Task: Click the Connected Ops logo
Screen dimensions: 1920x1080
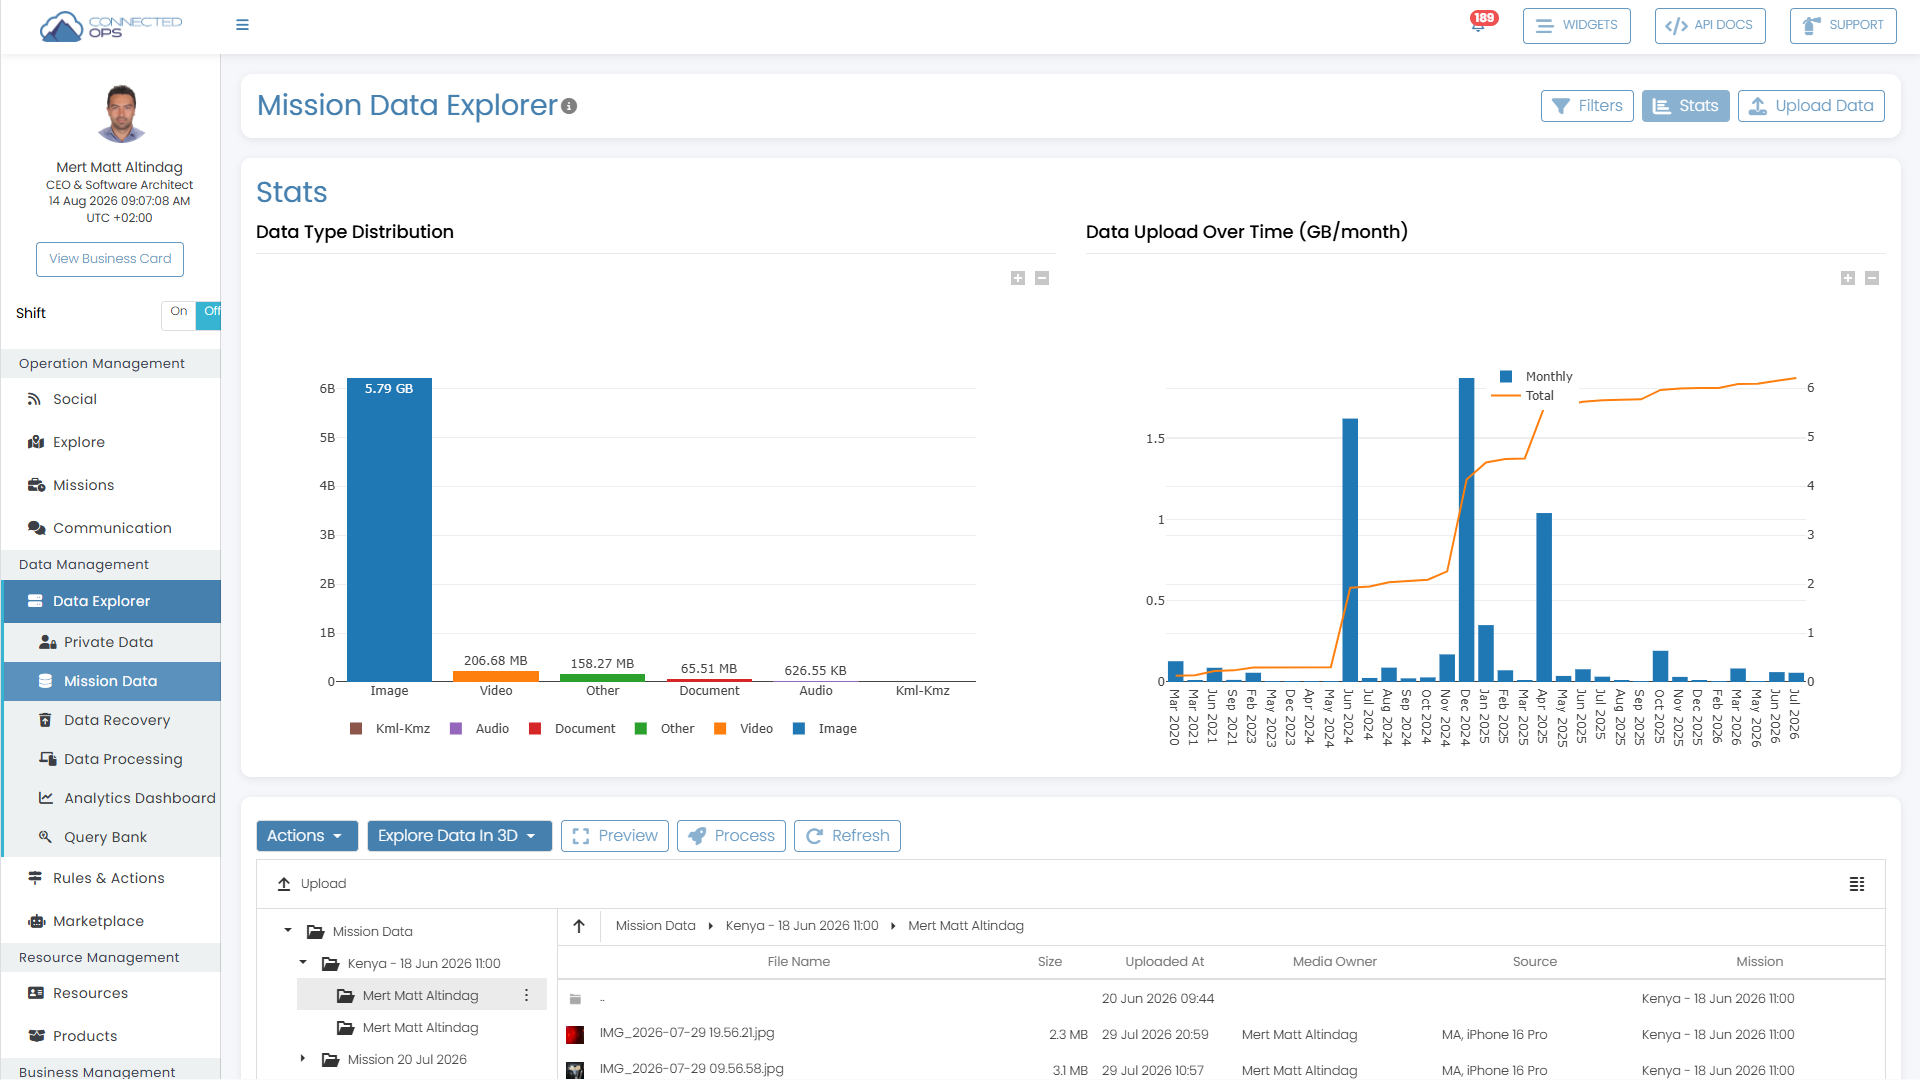Action: [x=110, y=26]
